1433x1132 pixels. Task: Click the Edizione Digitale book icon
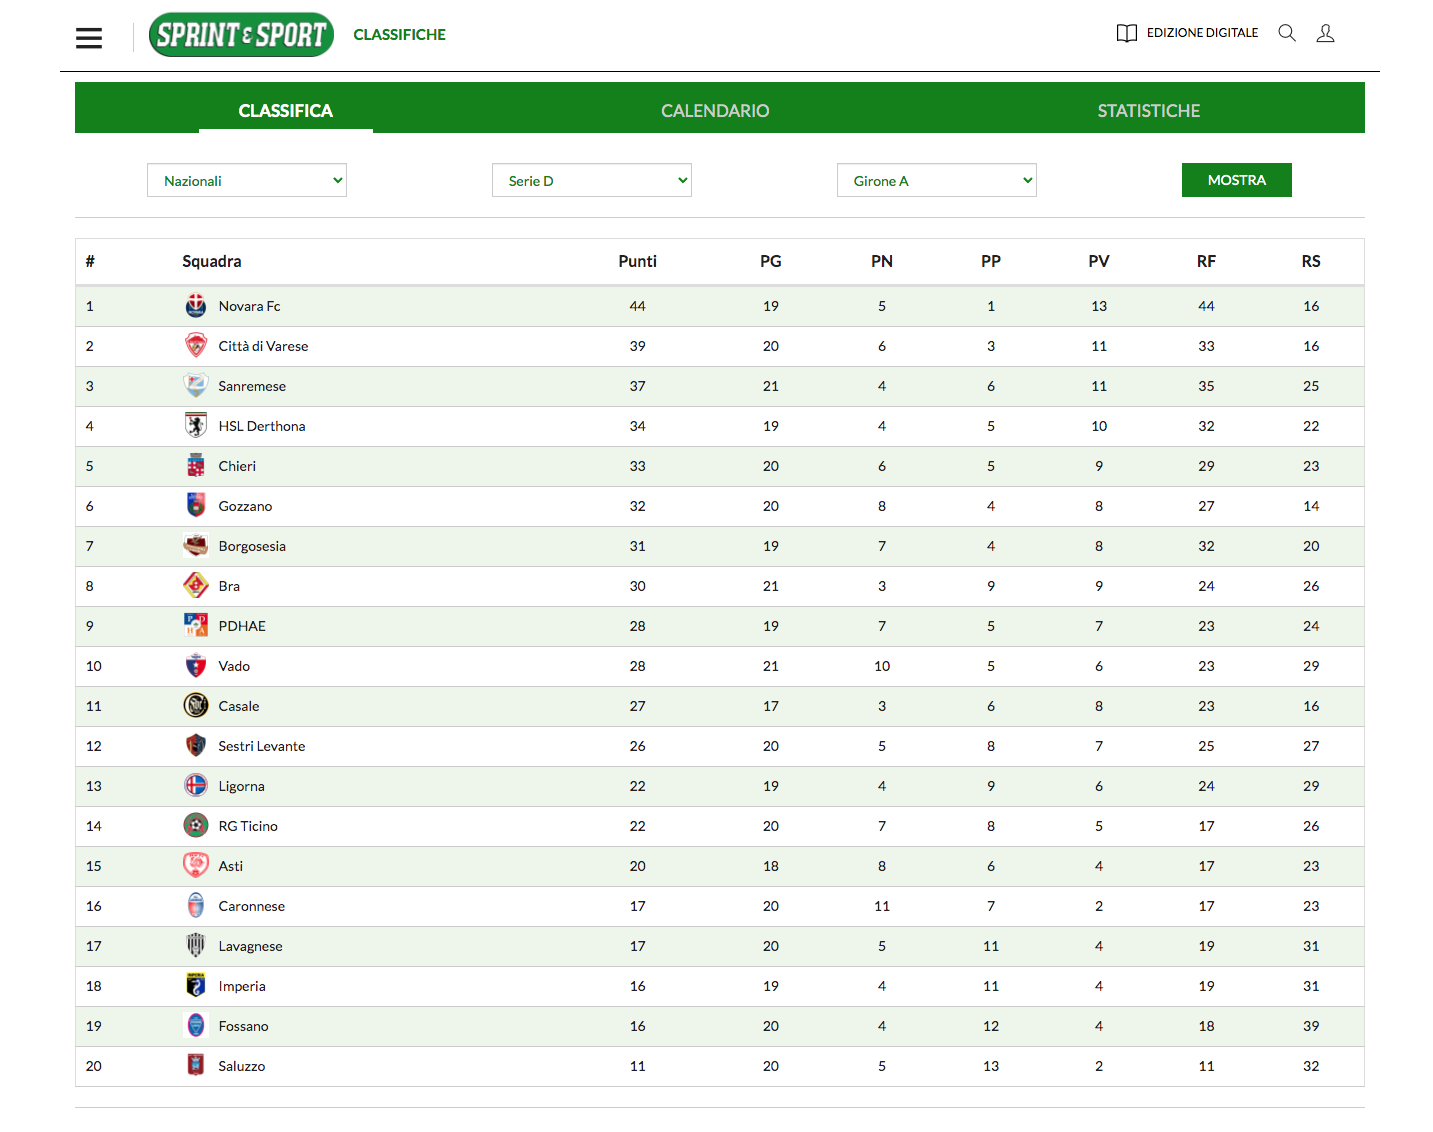1127,33
